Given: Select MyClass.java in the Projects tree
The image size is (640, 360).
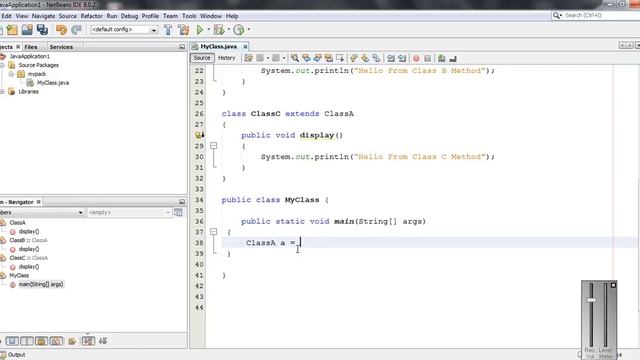Looking at the screenshot, I should 53,83.
